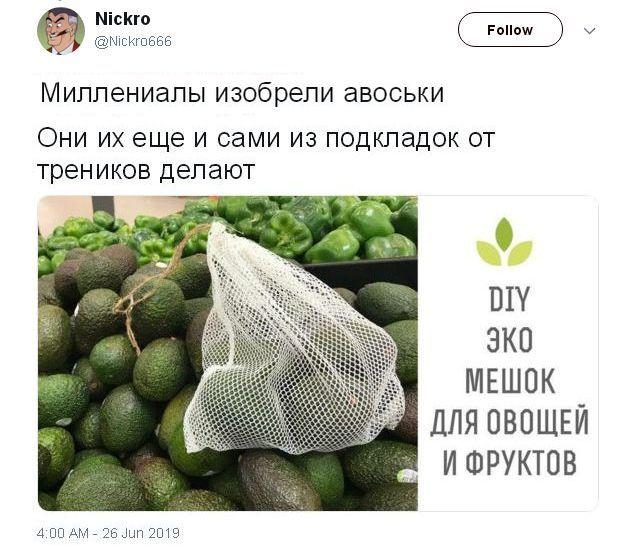636x552 pixels.
Task: Open the mesh bag photo
Action: coord(228,353)
